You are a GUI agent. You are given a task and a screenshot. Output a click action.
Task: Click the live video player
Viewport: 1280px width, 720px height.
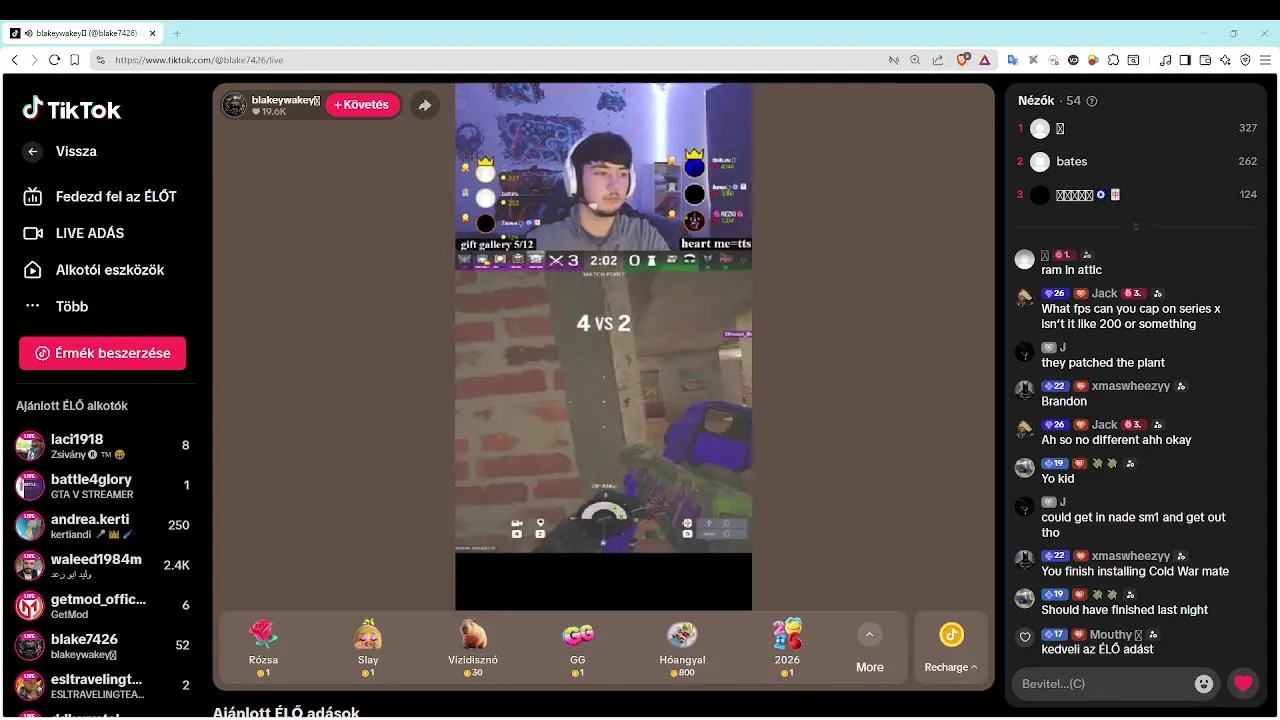[x=603, y=346]
